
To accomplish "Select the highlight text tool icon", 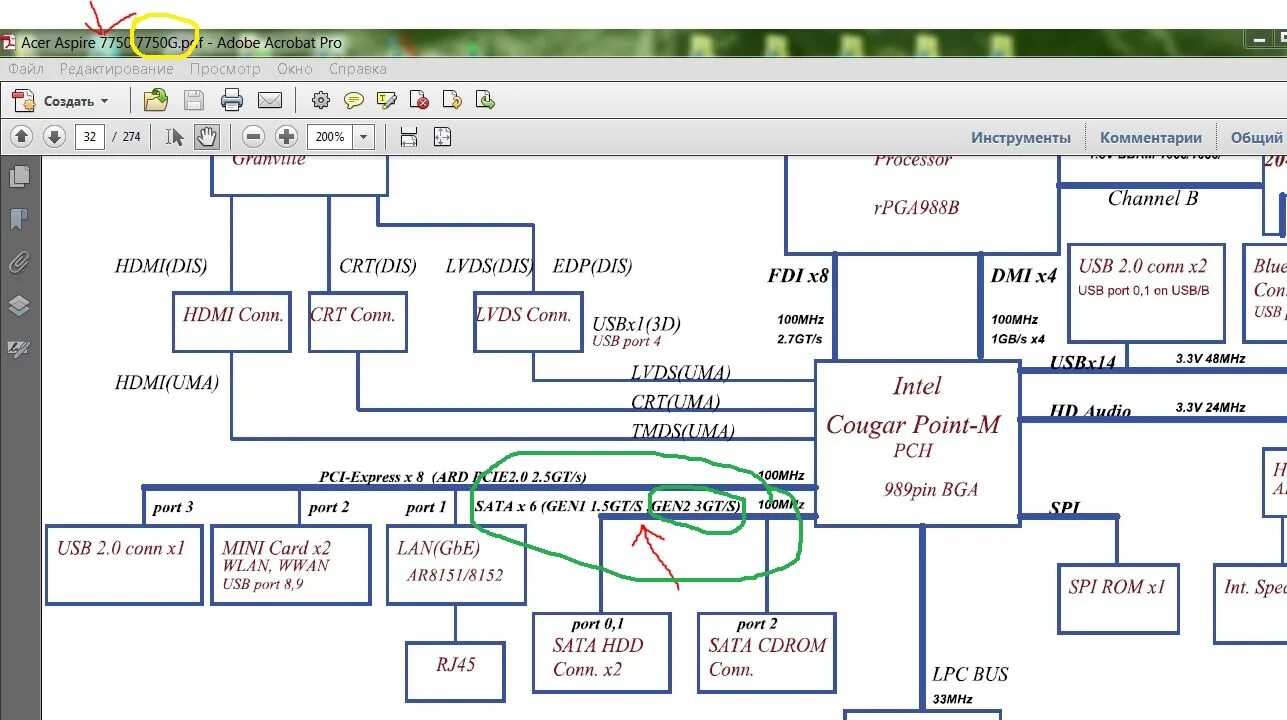I will [x=387, y=100].
